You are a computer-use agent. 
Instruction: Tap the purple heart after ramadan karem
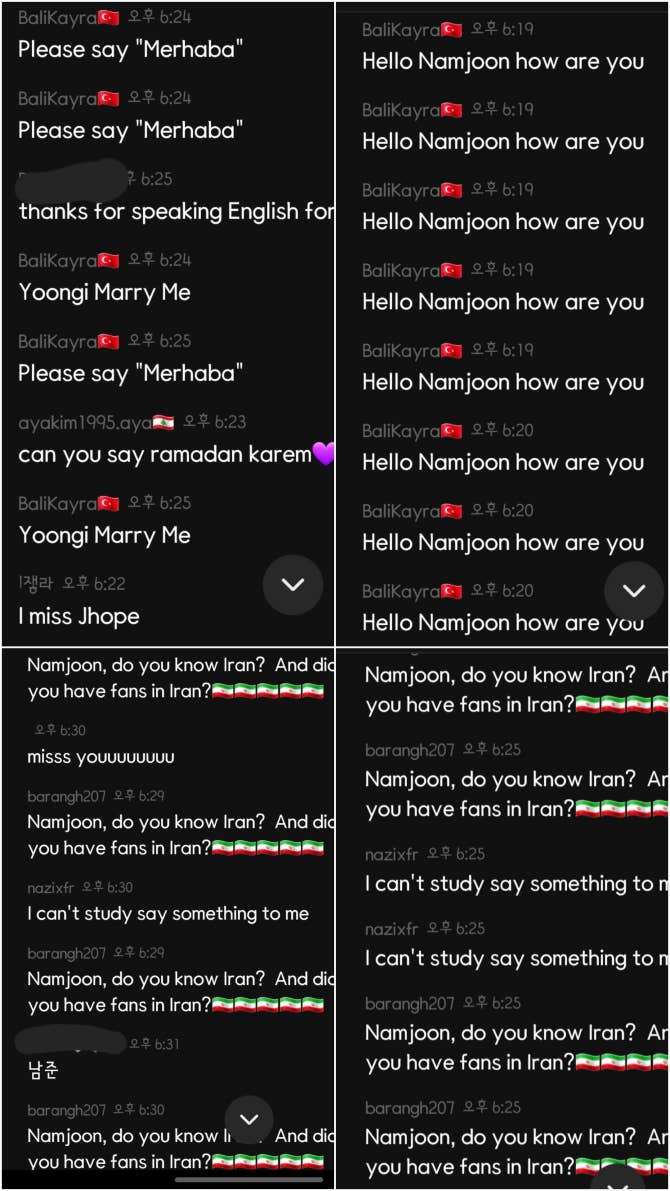click(x=324, y=454)
